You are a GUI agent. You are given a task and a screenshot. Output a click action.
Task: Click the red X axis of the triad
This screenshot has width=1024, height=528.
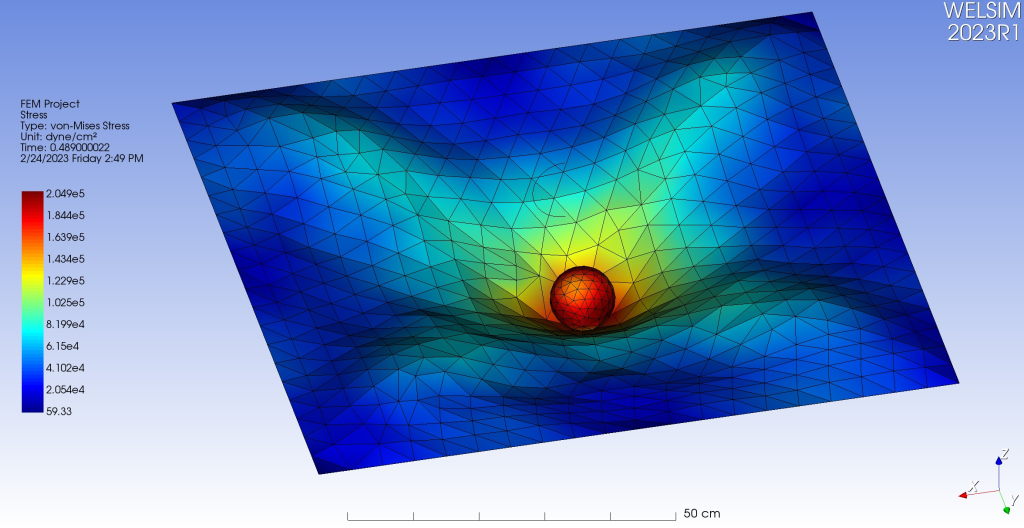pos(978,493)
